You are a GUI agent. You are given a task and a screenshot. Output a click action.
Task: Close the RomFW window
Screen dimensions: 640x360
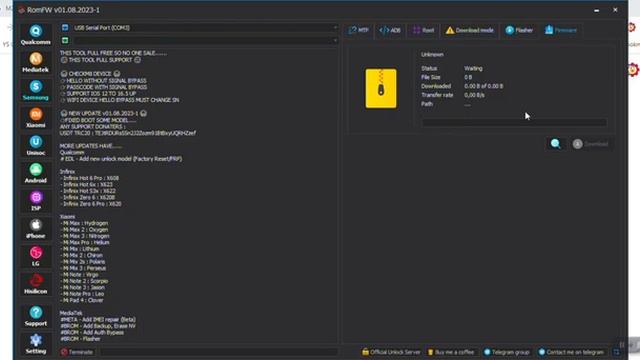(x=615, y=10)
